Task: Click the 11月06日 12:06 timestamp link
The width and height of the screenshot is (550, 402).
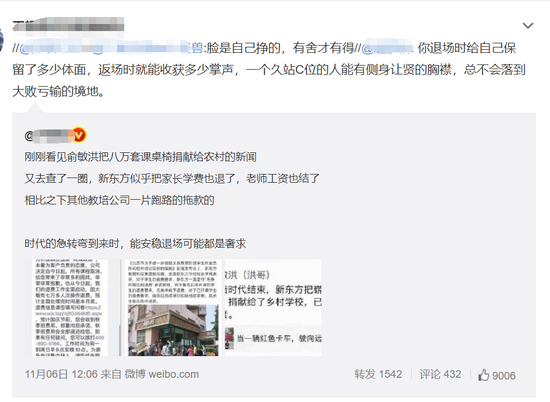Action: point(61,374)
